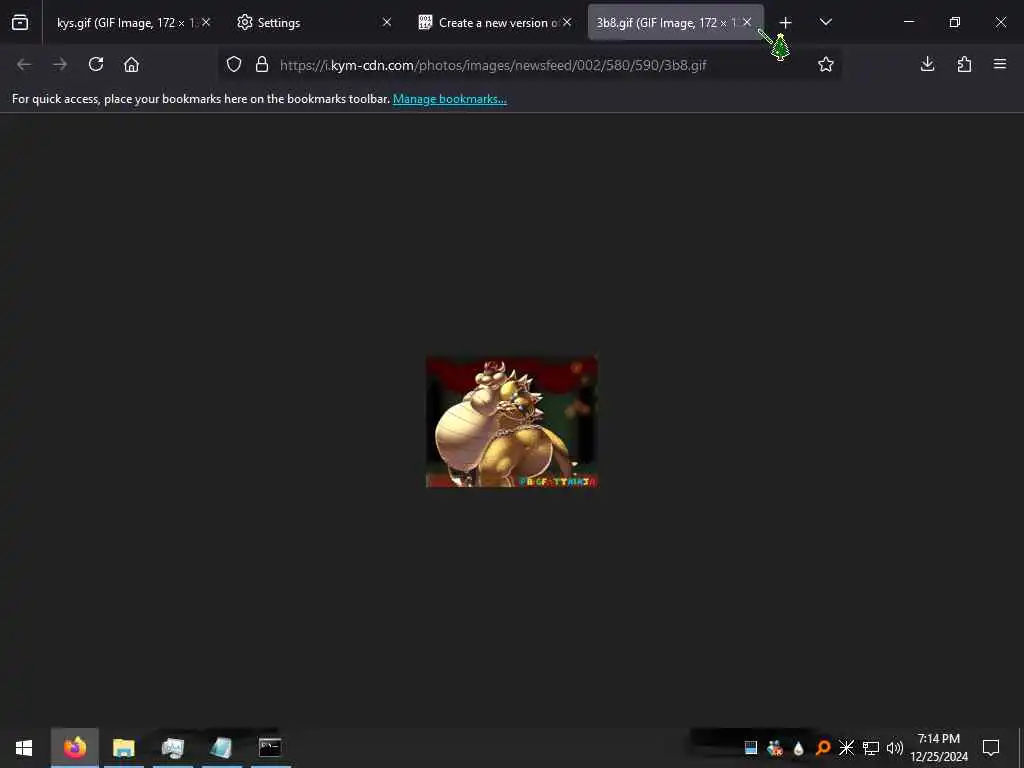This screenshot has width=1024, height=768.
Task: Open the blue notepad taskbar app
Action: pyautogui.click(x=221, y=748)
